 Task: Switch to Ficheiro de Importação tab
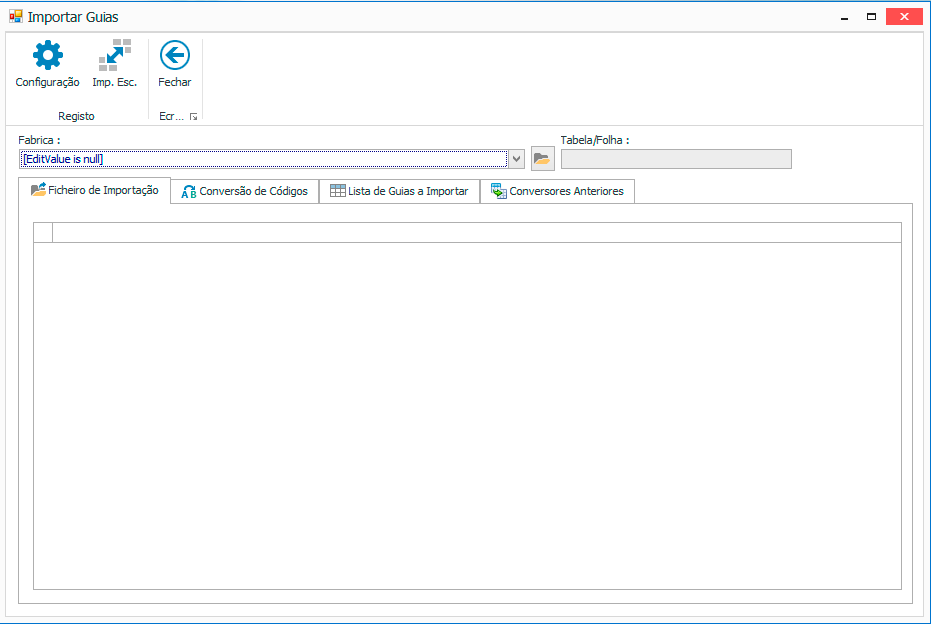pos(94,190)
